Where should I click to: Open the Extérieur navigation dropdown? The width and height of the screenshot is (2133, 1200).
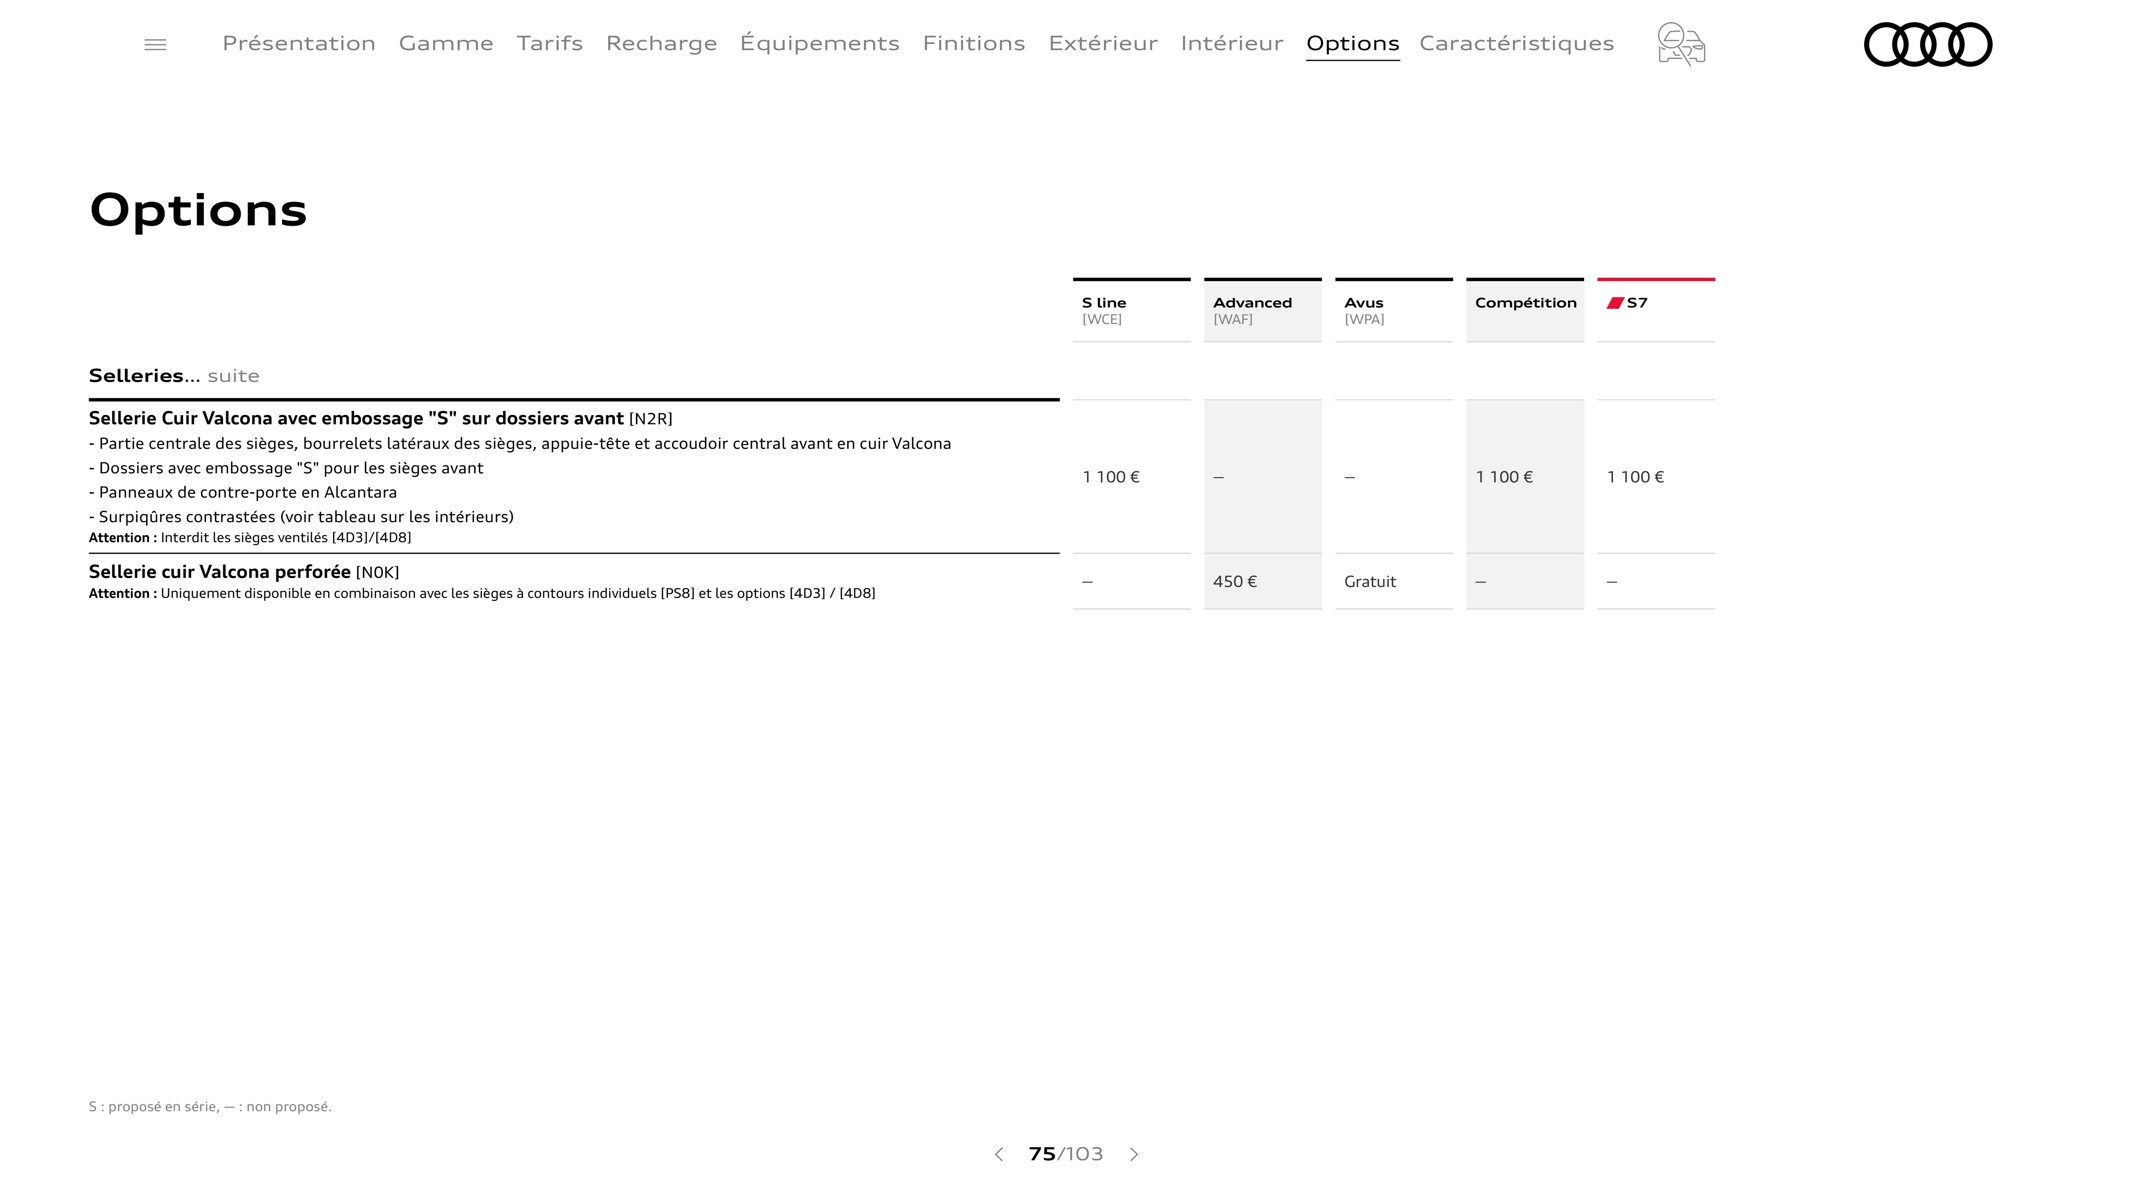click(x=1103, y=42)
